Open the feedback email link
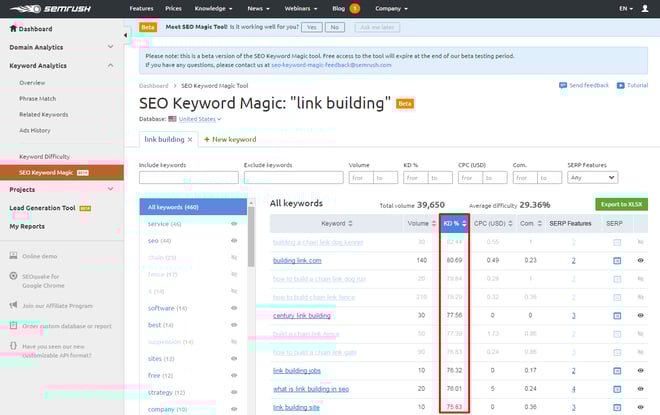 (331, 65)
